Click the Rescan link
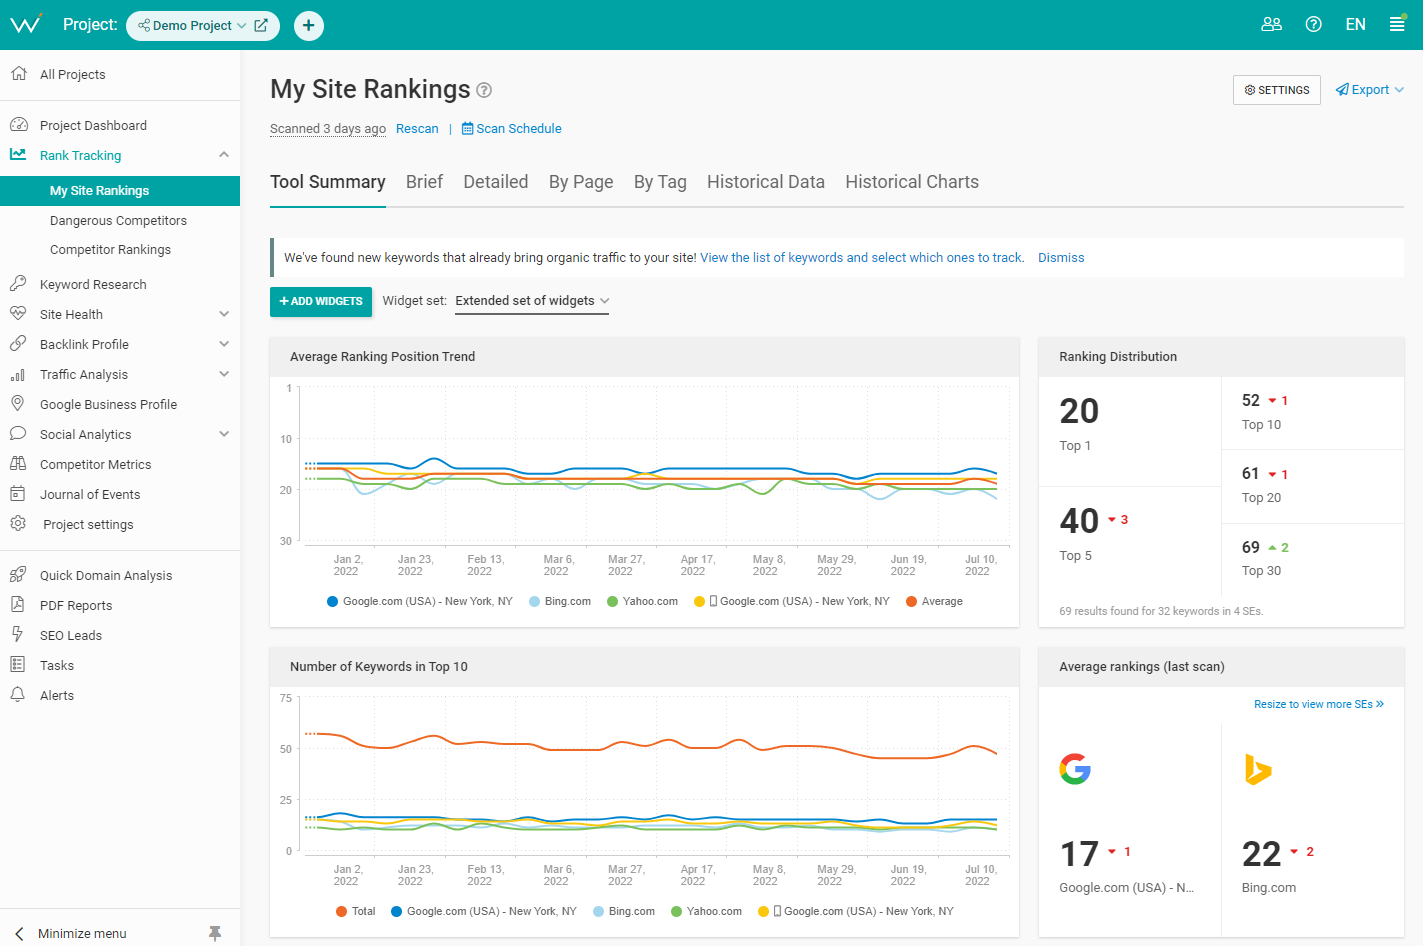Viewport: 1423px width, 946px height. pos(417,129)
